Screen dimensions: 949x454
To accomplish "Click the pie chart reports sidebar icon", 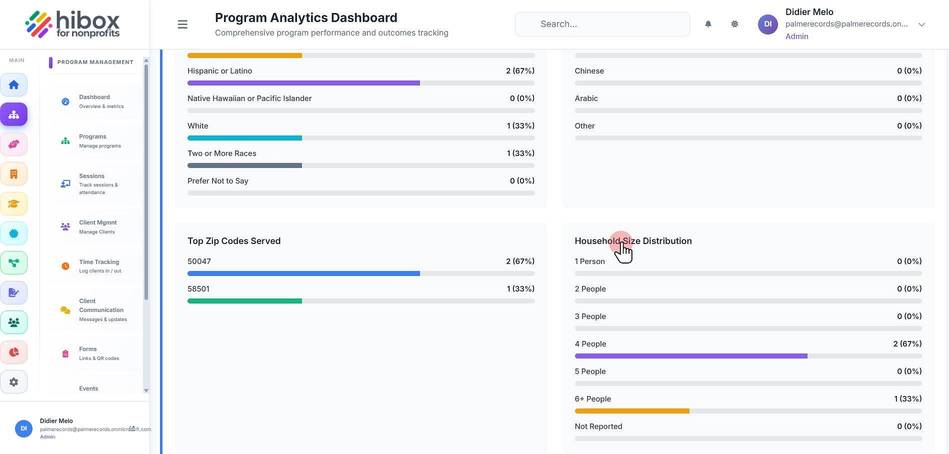I will pyautogui.click(x=13, y=352).
